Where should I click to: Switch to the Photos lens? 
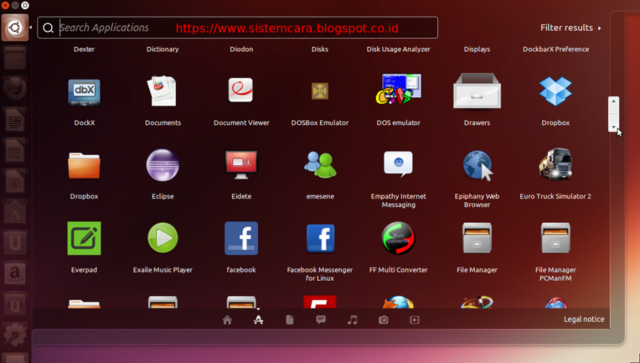[x=383, y=320]
